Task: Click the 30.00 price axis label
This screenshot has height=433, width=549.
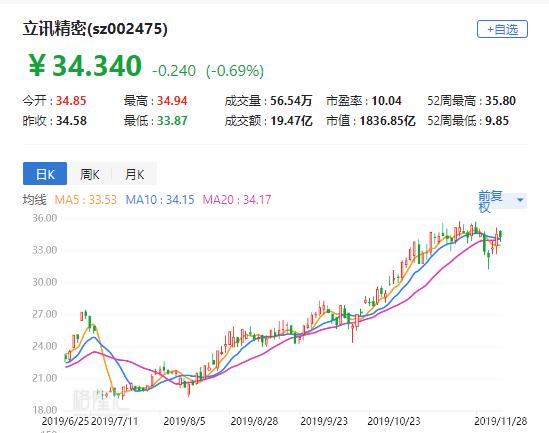Action: [x=44, y=282]
